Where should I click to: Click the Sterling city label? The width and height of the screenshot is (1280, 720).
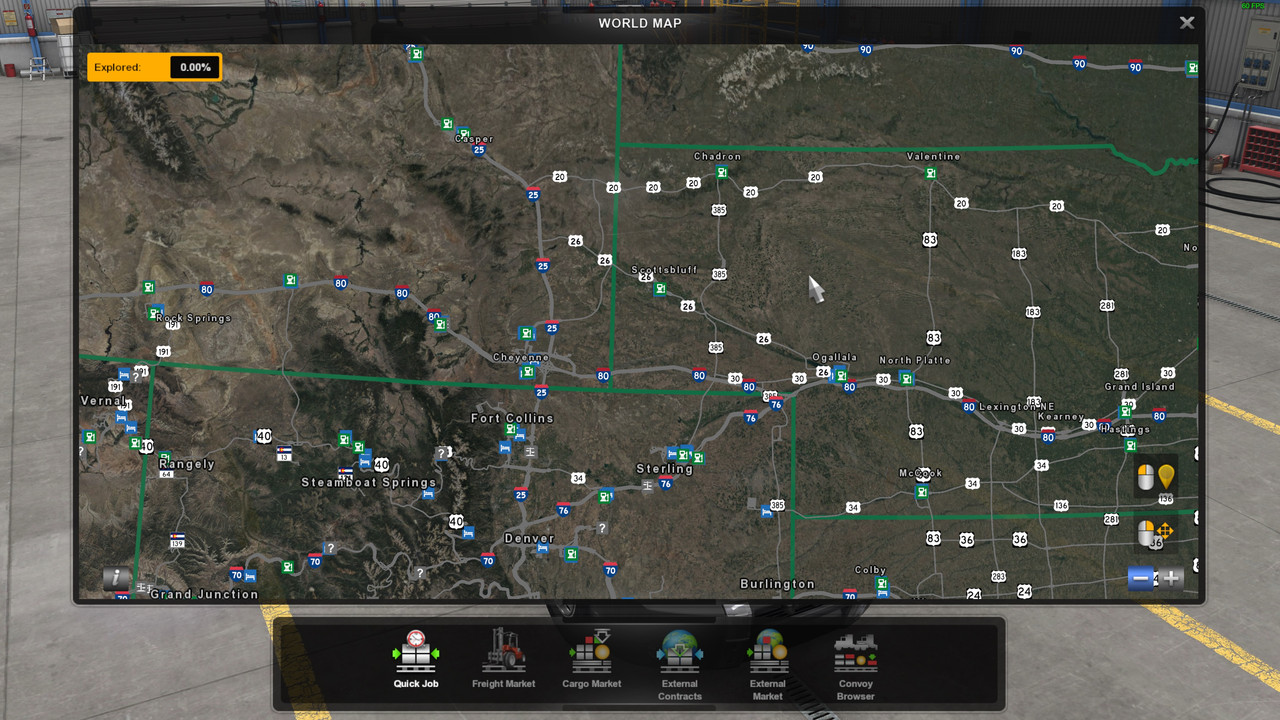[665, 469]
